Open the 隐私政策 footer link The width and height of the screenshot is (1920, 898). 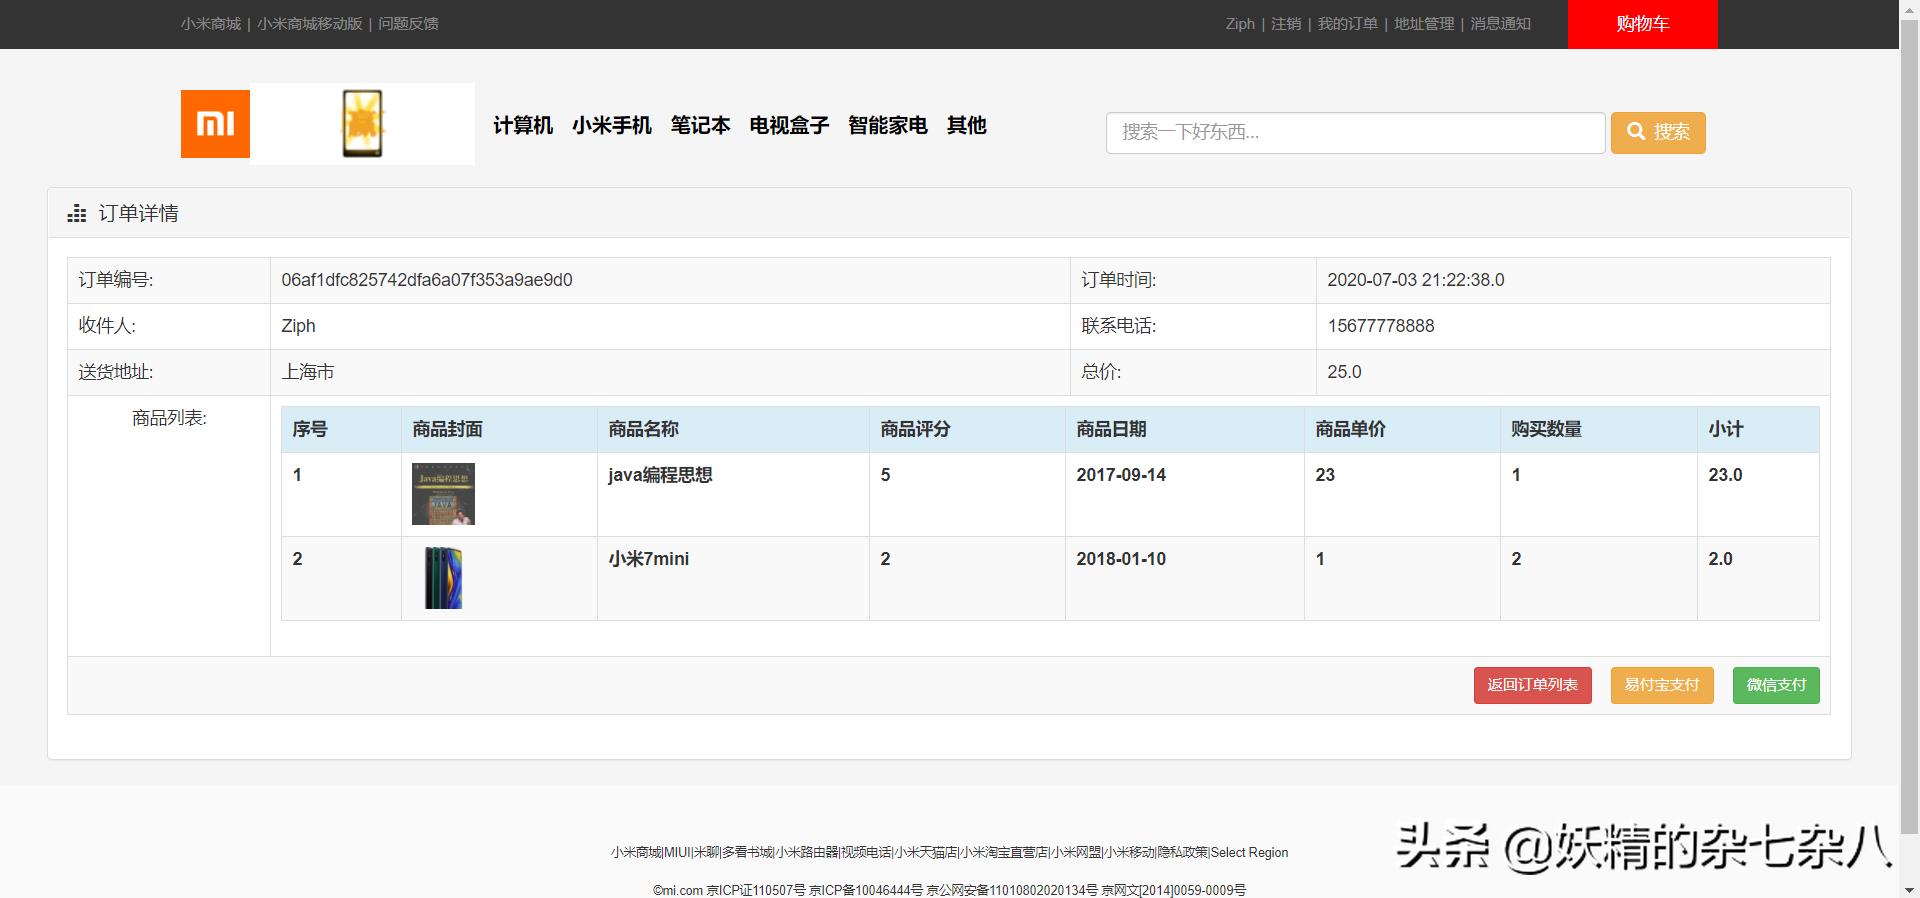(1183, 853)
